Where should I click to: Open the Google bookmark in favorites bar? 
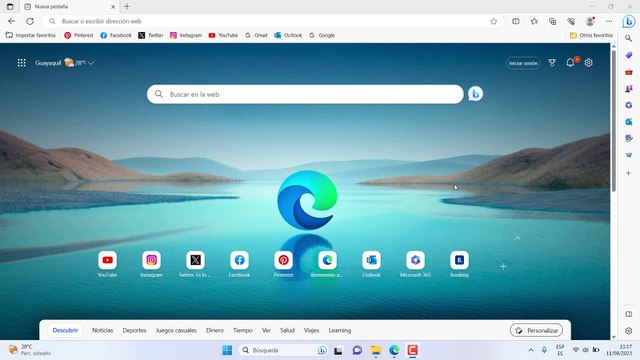322,36
